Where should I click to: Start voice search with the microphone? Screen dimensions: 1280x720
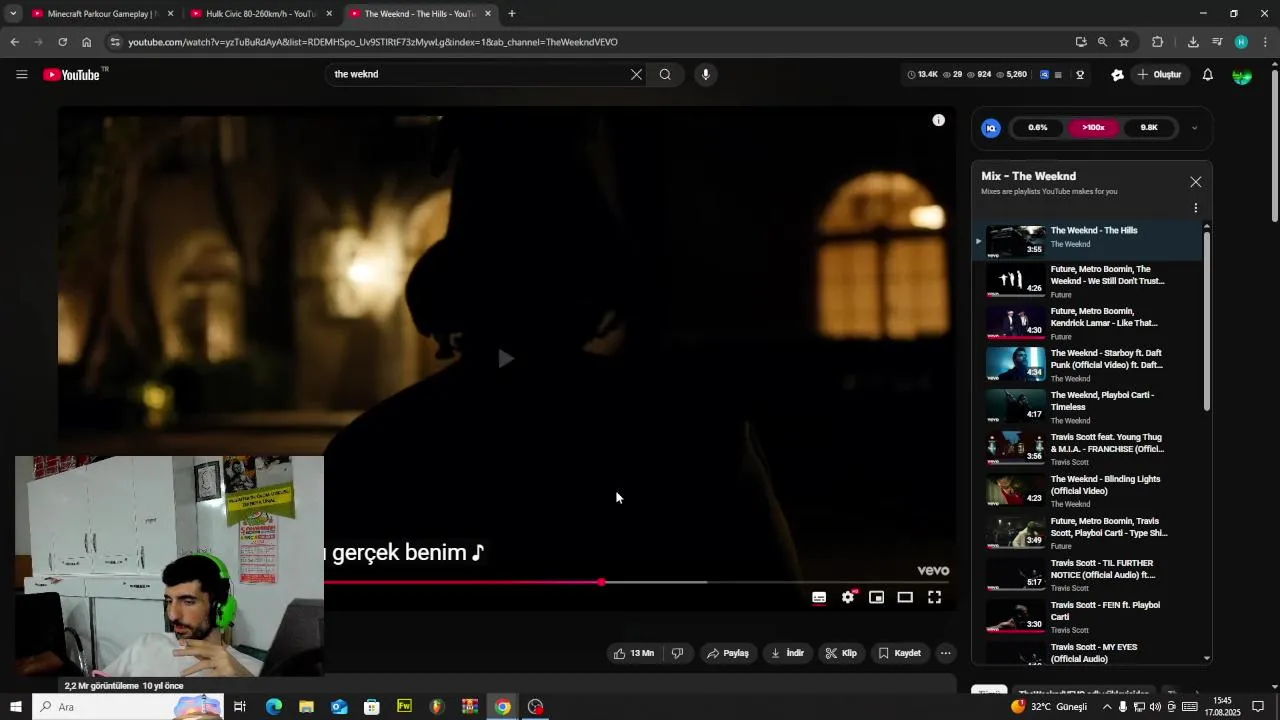click(705, 74)
